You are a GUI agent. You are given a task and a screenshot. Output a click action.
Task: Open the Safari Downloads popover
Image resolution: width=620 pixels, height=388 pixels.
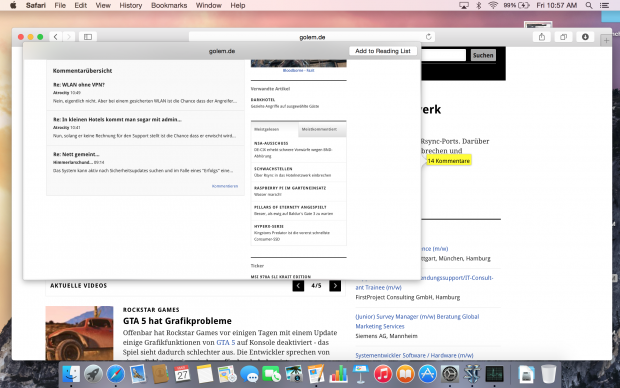[585, 37]
